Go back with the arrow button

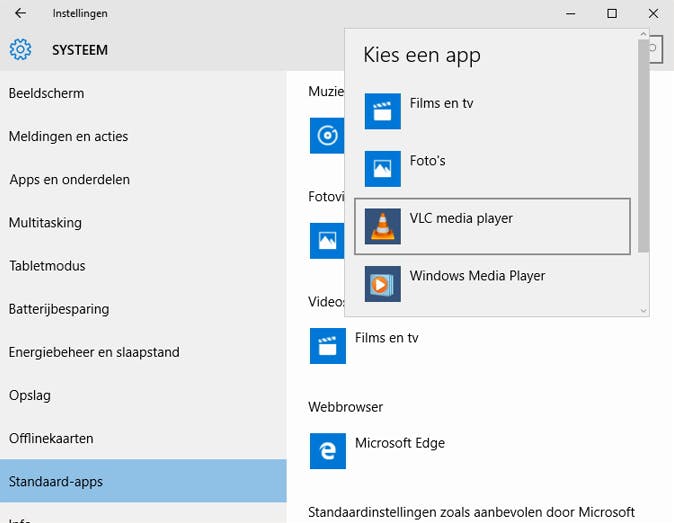tap(20, 14)
